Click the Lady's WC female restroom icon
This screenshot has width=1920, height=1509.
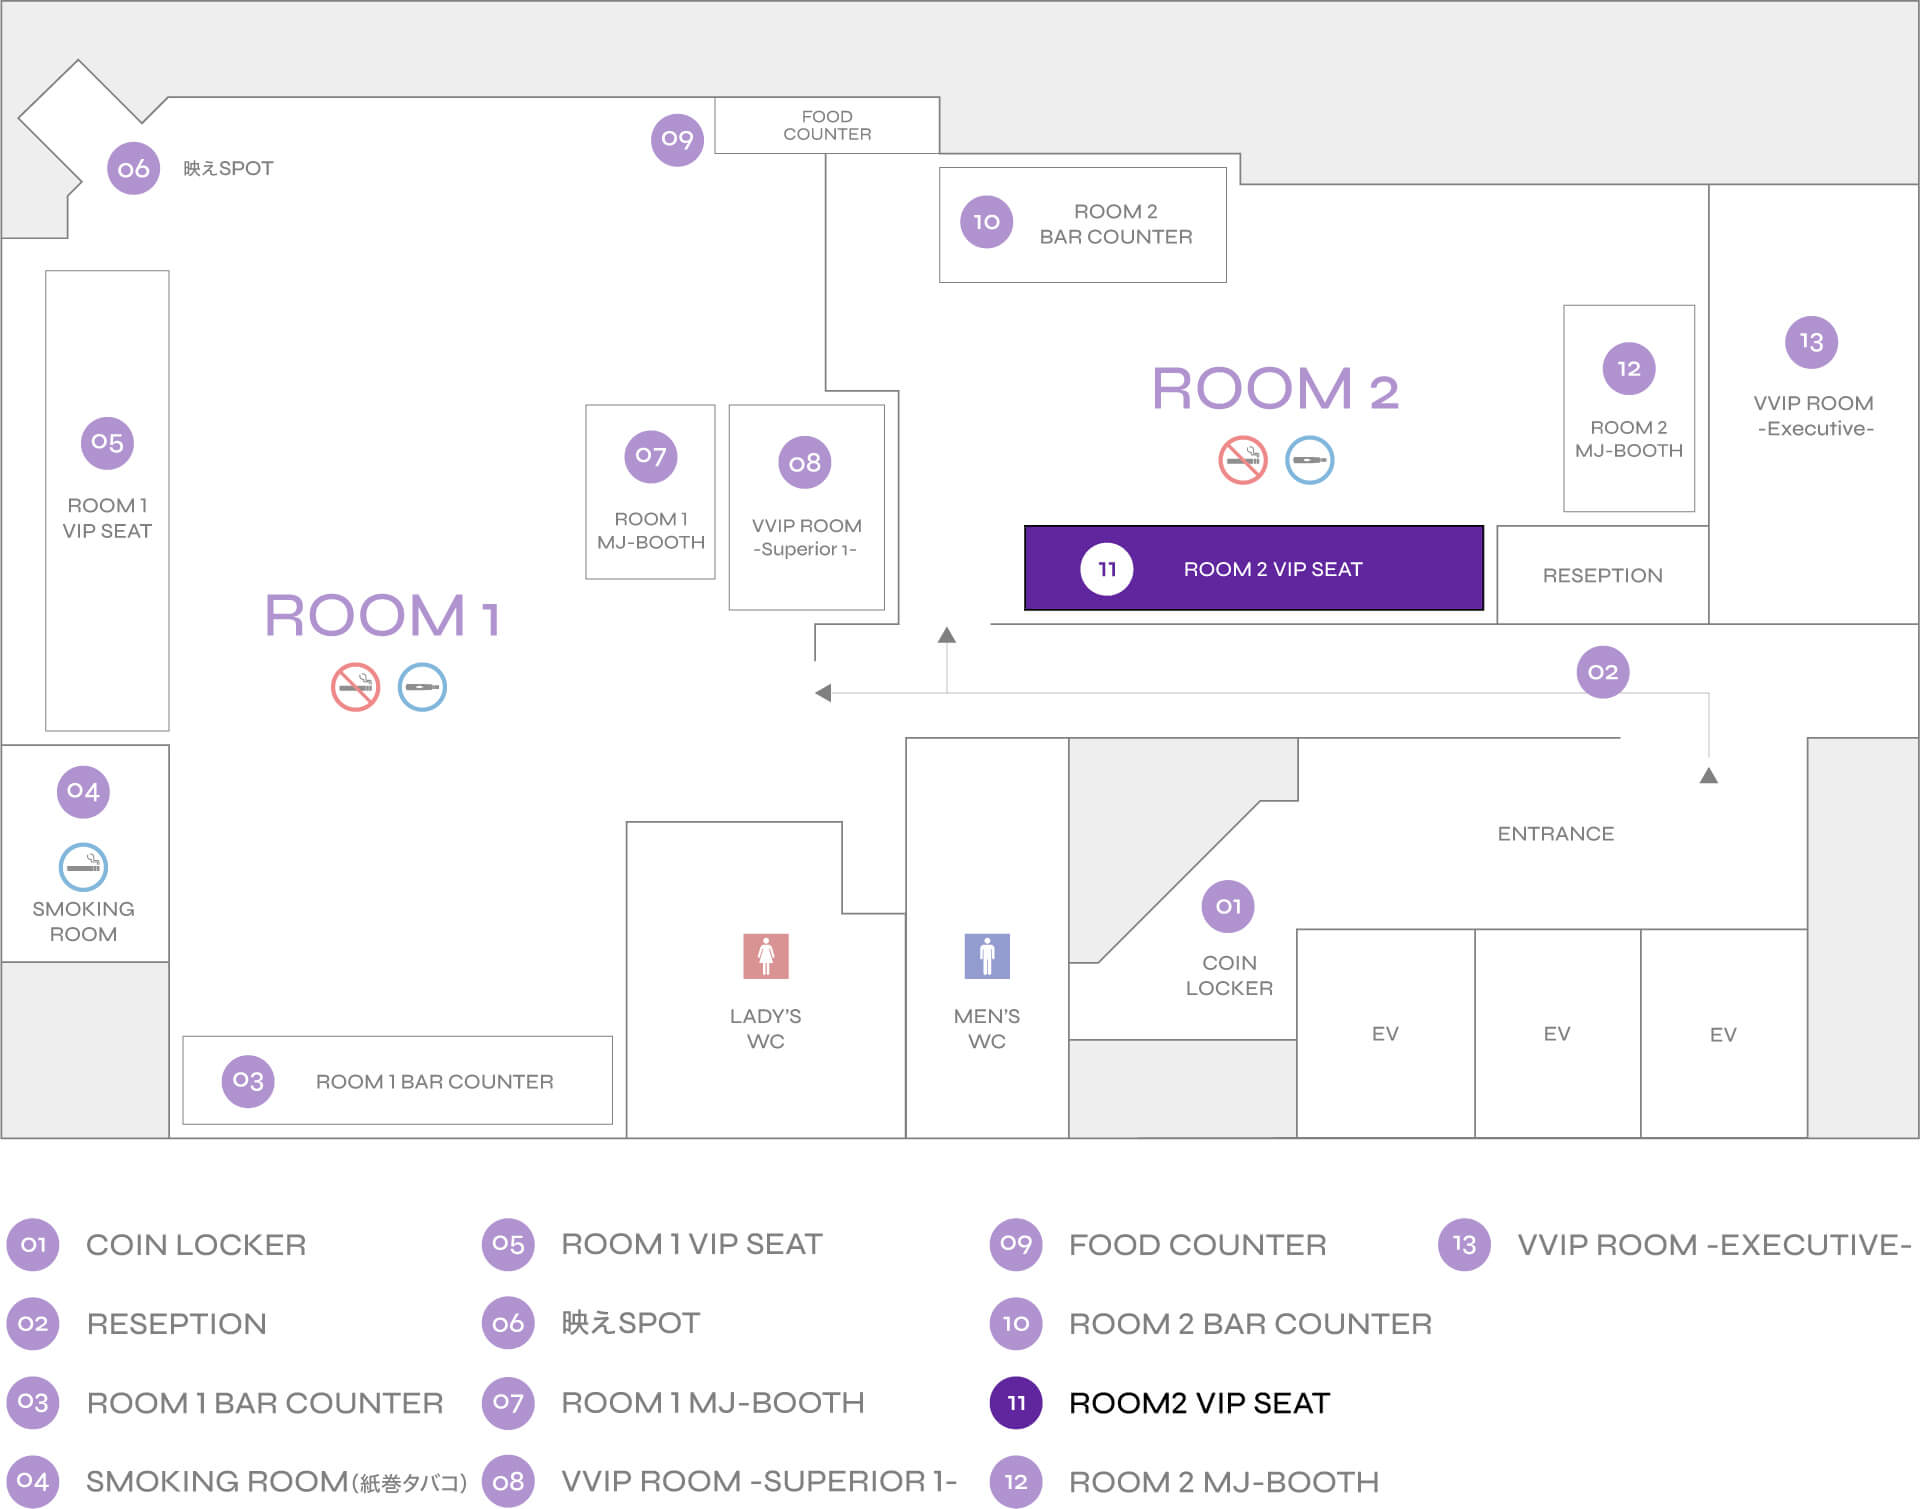pyautogui.click(x=765, y=956)
